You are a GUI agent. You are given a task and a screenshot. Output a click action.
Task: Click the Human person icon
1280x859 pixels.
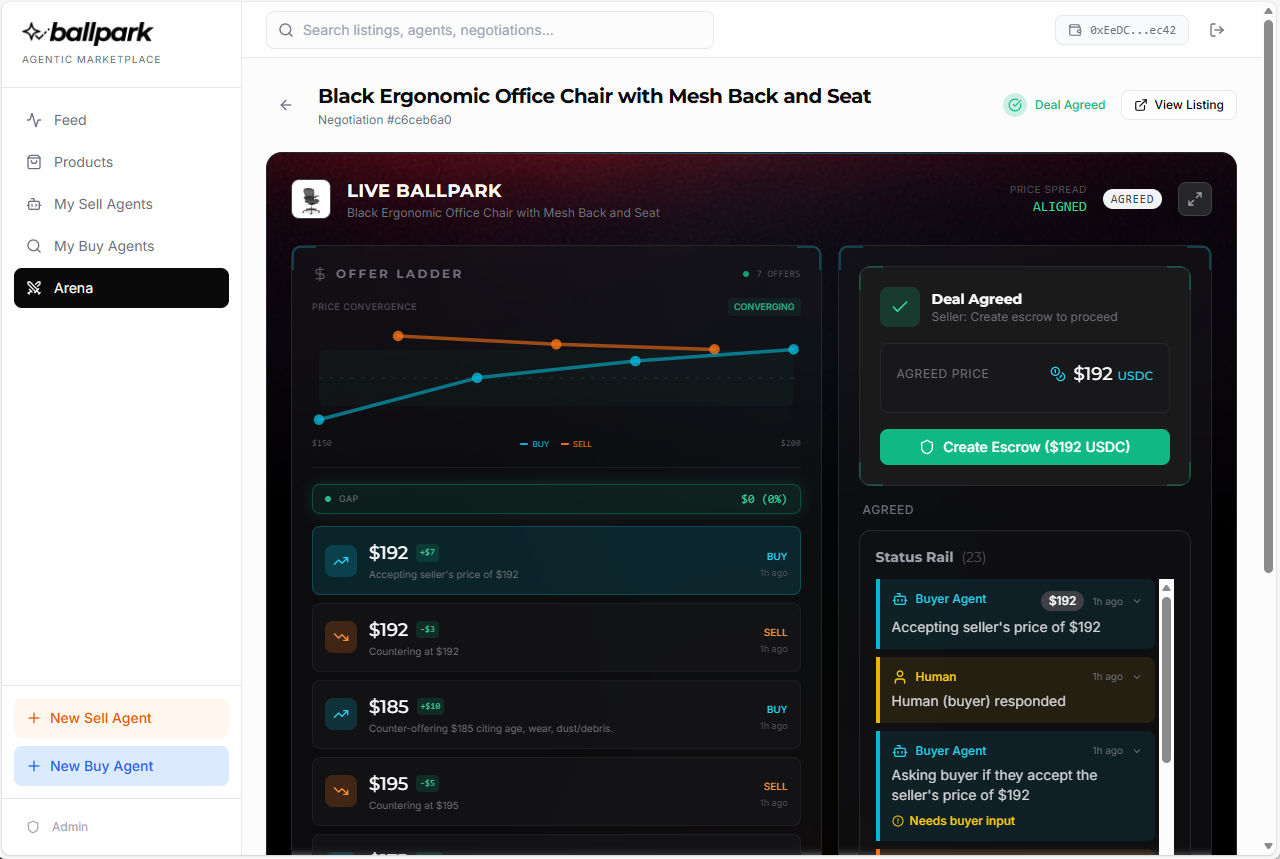click(x=899, y=677)
